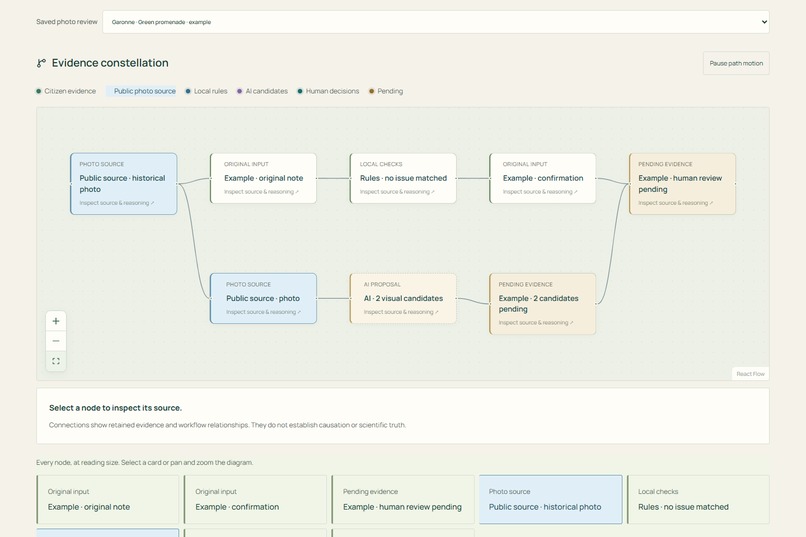
Task: Open Example · confirmation list card
Action: tap(255, 499)
